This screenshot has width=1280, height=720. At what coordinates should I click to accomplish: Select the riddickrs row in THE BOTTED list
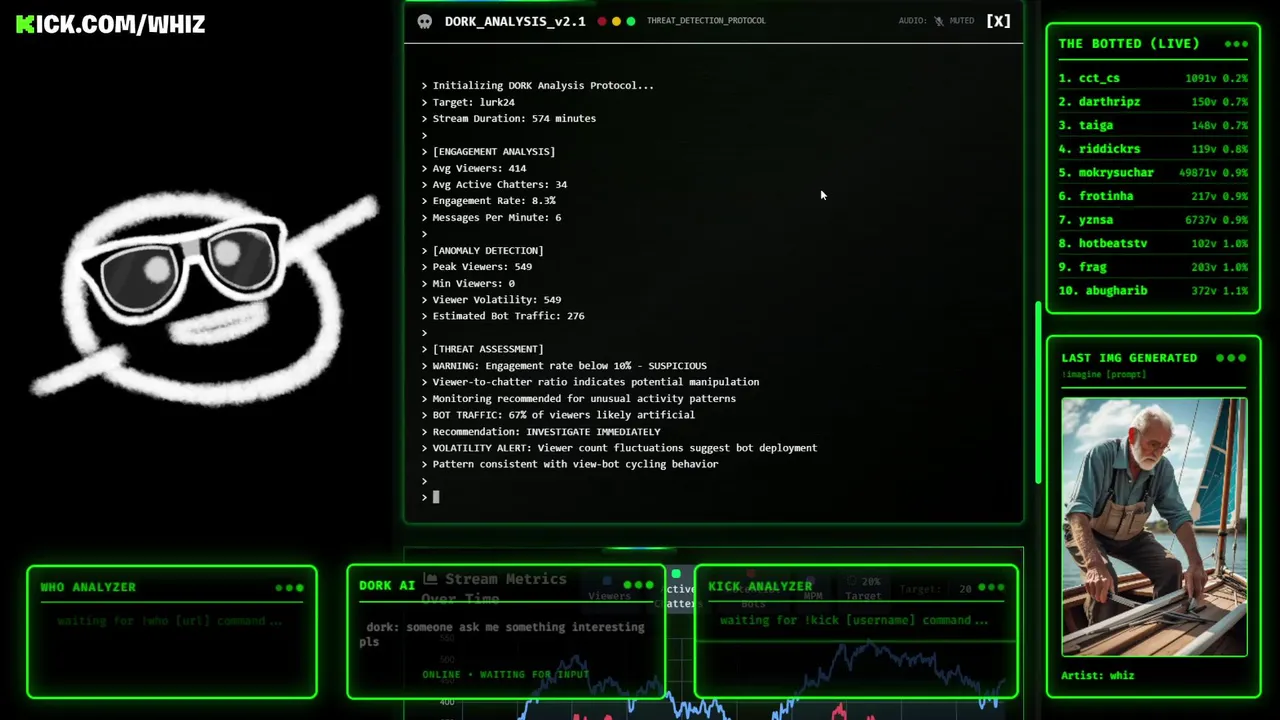pos(1153,149)
